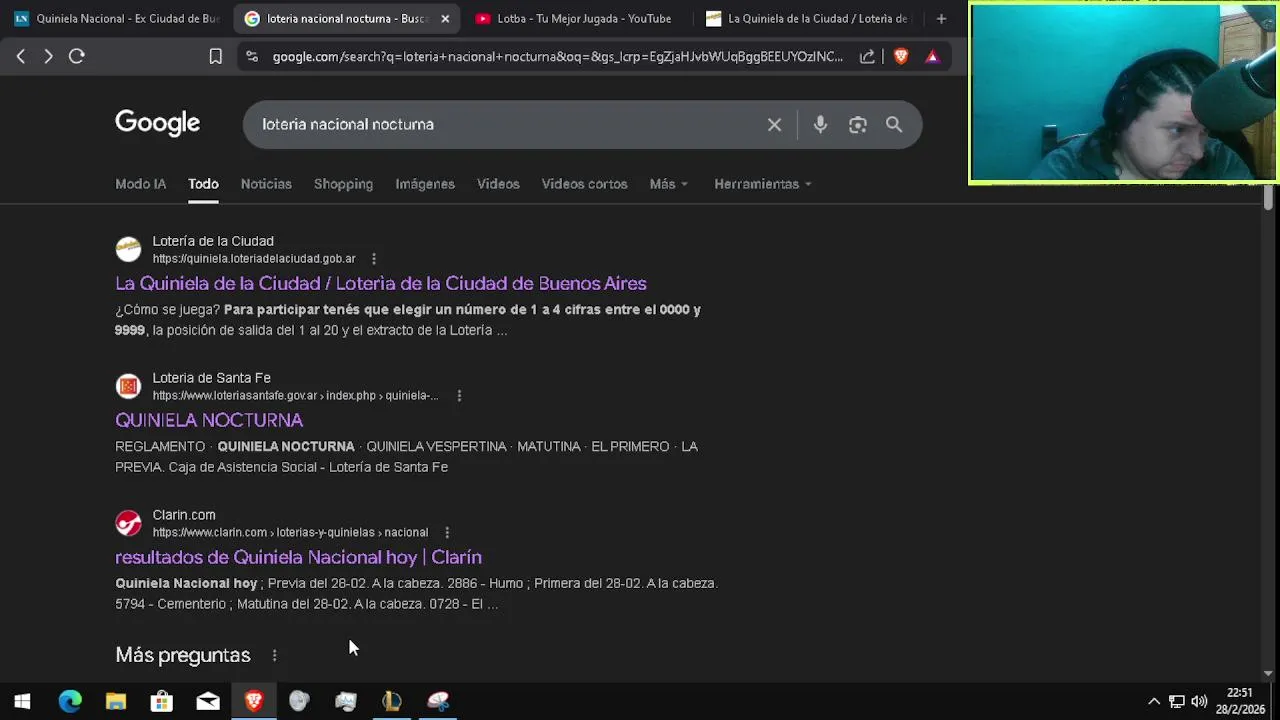
Task: Launch Microsoft Edge from taskbar
Action: (70, 701)
